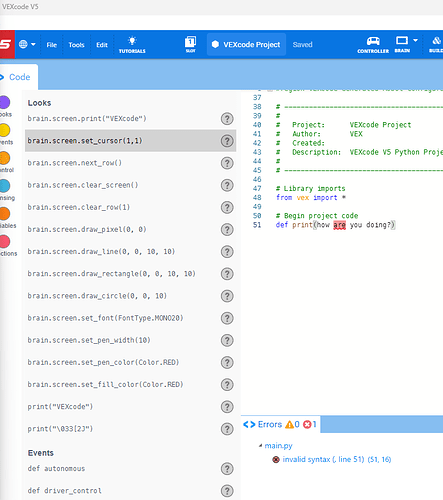This screenshot has height=500, width=443.
Task: Select the def autonomous command
Action: point(56,468)
